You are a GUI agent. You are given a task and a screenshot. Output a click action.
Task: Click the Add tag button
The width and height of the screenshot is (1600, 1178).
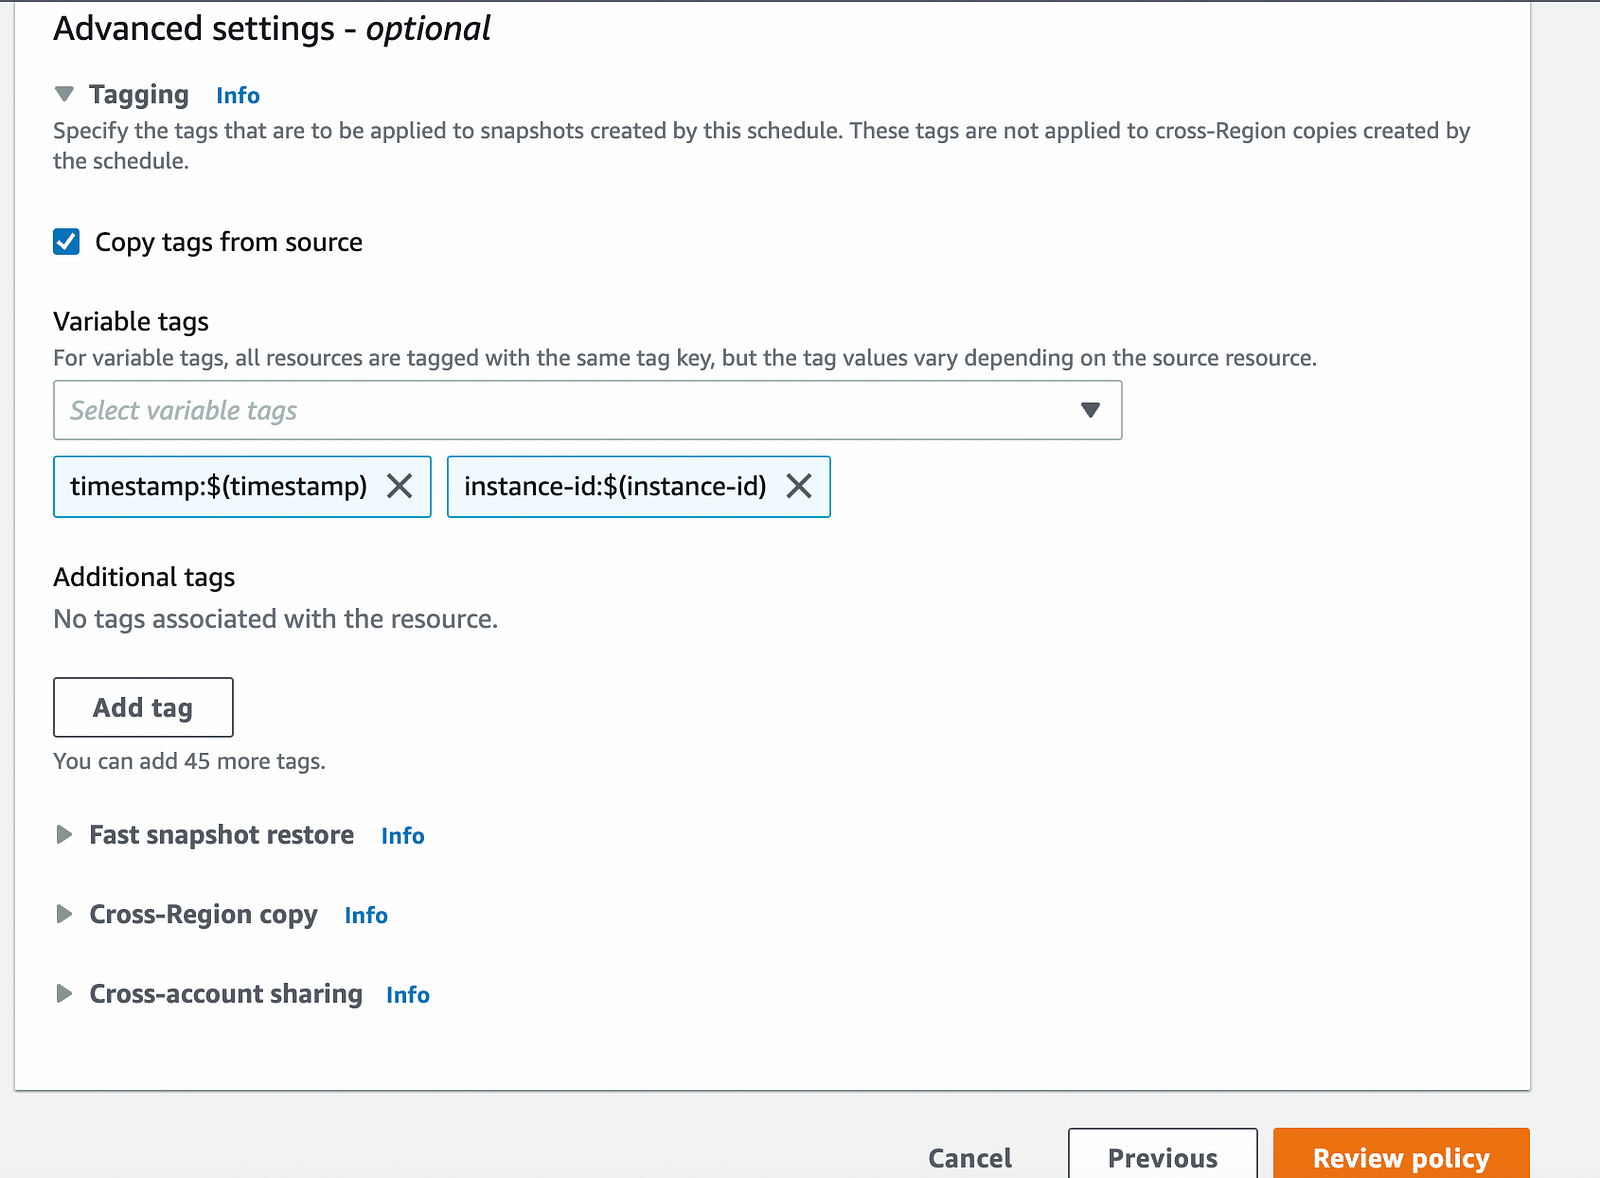pyautogui.click(x=143, y=707)
